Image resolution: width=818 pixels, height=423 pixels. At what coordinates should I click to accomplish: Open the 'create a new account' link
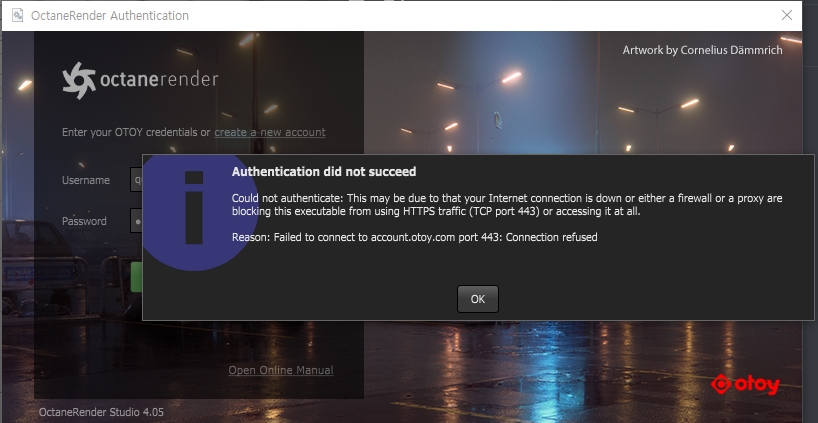pyautogui.click(x=270, y=132)
